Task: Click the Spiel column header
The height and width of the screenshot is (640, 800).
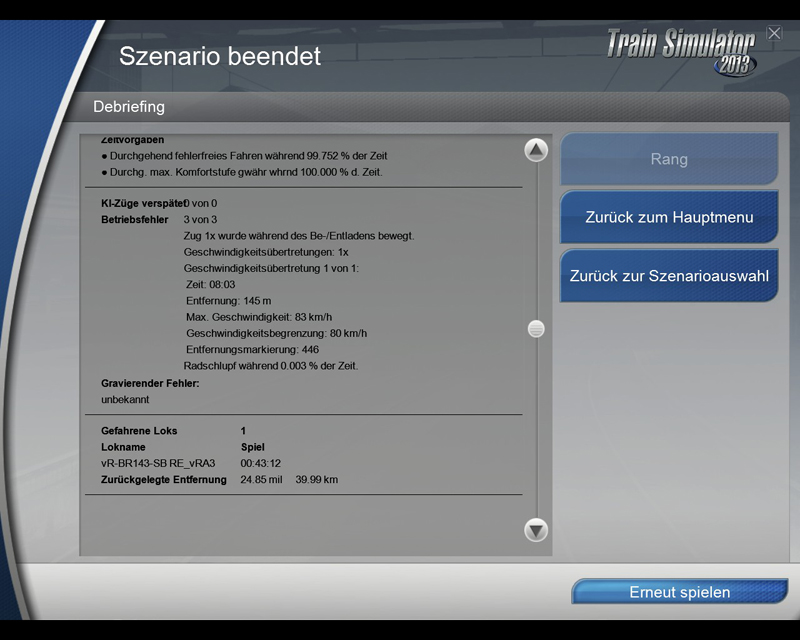Action: click(x=253, y=447)
